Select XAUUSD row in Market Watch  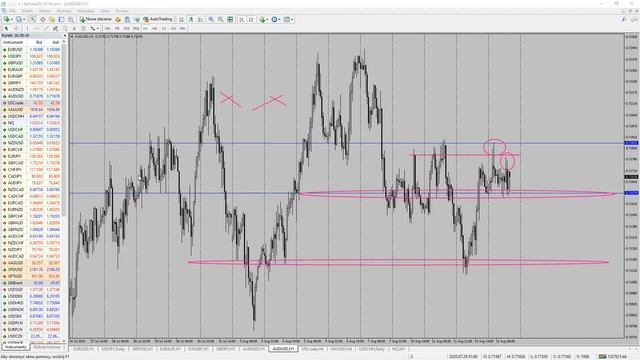[32, 110]
